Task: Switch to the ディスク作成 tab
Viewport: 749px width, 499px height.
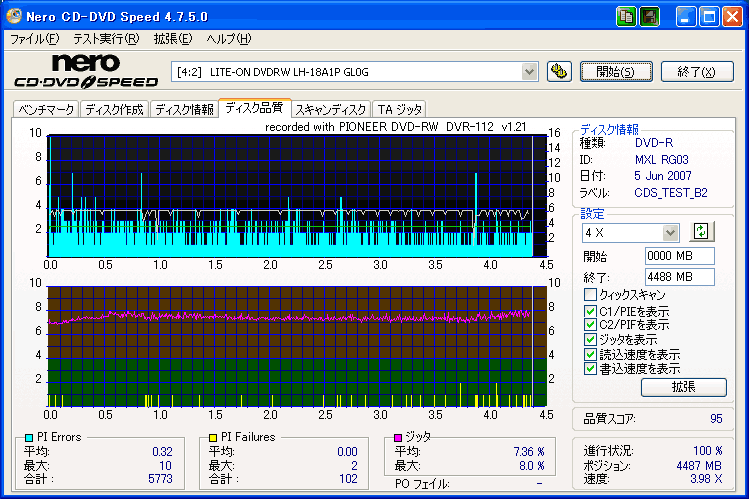Action: (x=114, y=109)
